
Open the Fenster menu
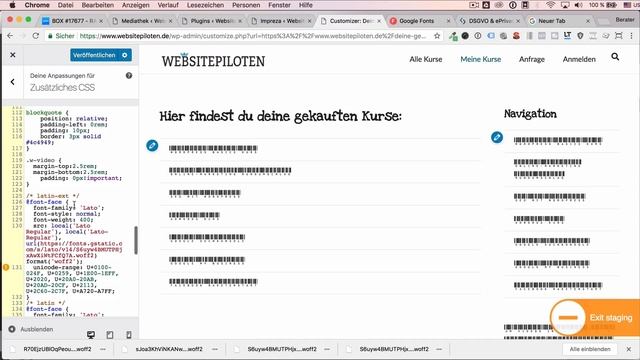(x=279, y=5)
